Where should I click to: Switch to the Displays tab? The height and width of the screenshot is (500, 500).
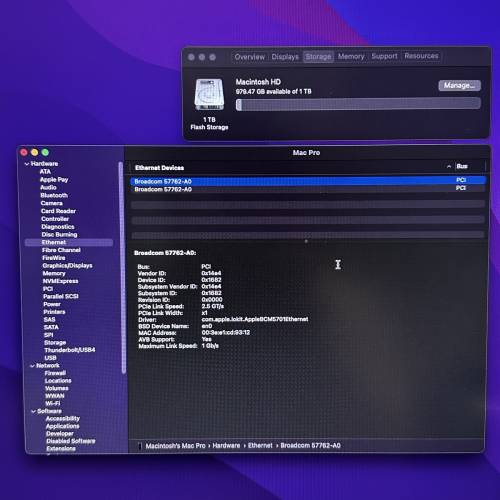tap(285, 57)
